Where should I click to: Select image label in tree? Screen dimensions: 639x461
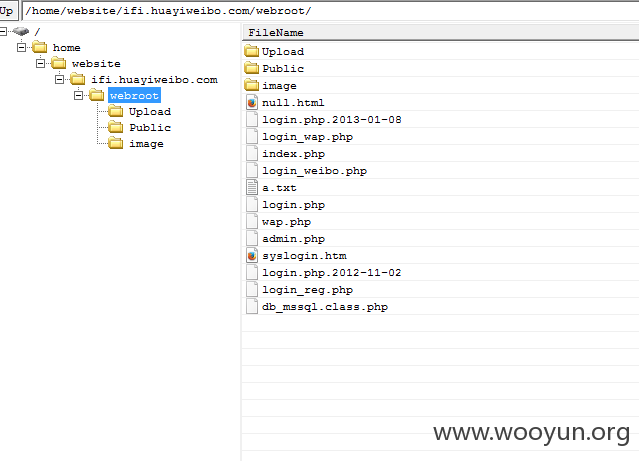coord(146,143)
